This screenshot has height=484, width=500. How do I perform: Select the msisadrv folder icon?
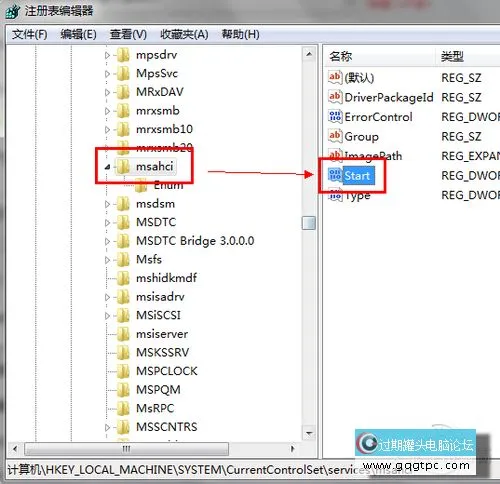click(x=123, y=297)
